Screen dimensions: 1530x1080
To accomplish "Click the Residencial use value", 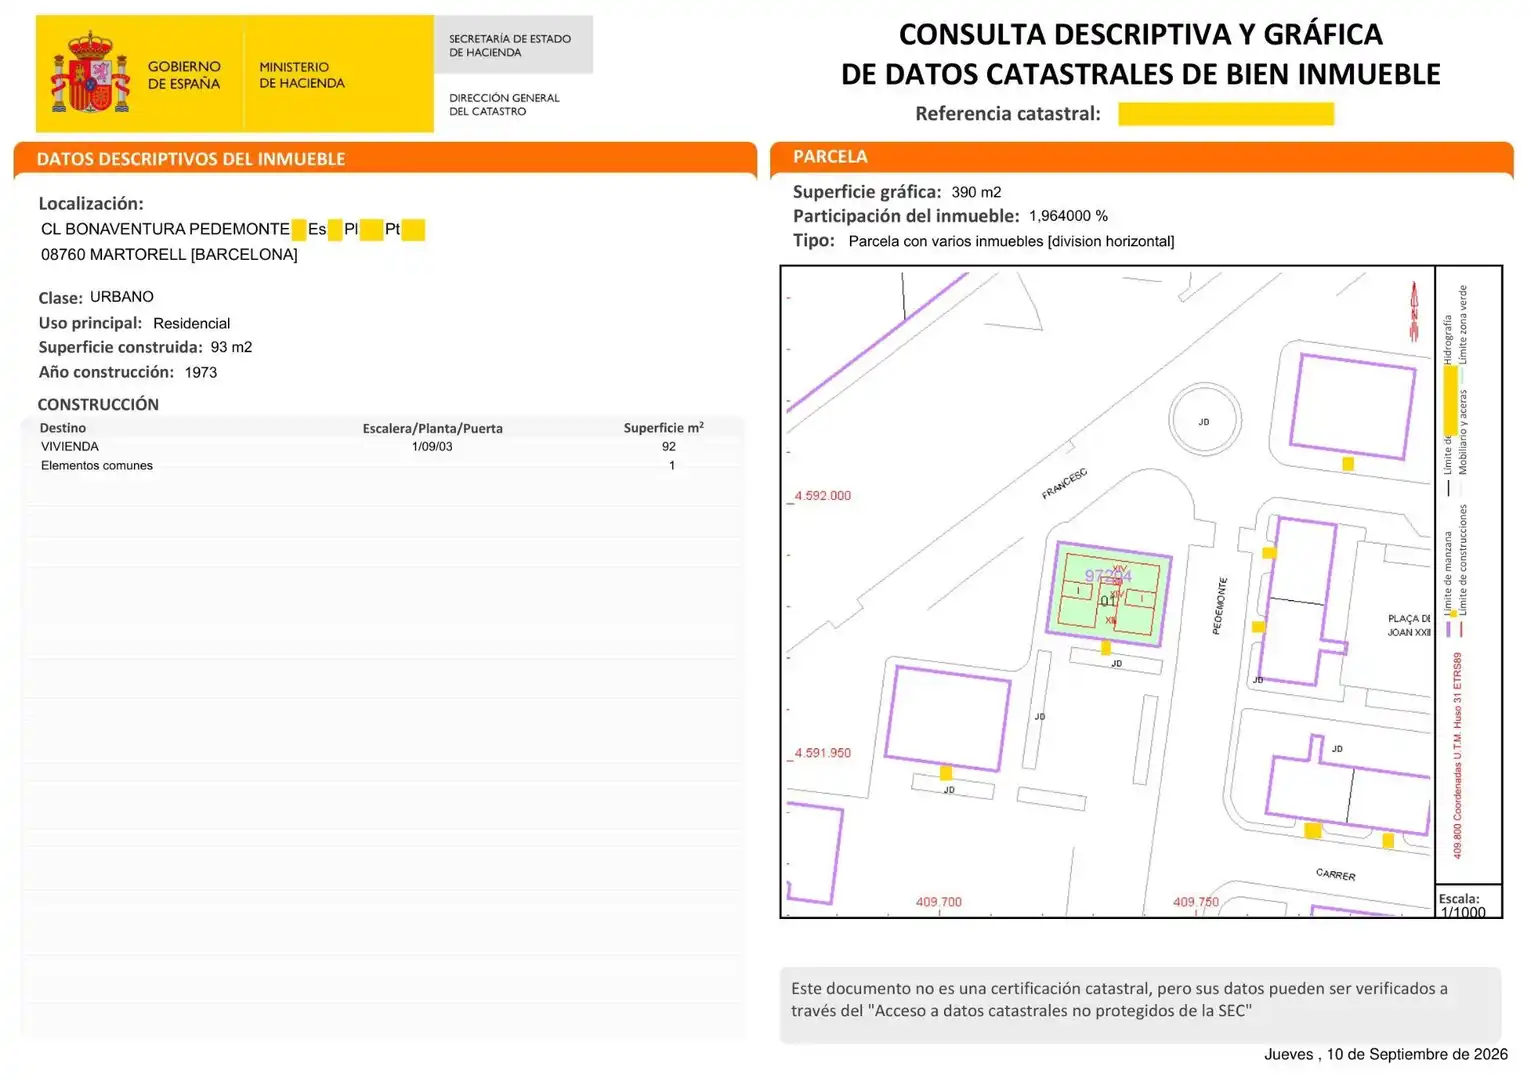I will pos(191,323).
